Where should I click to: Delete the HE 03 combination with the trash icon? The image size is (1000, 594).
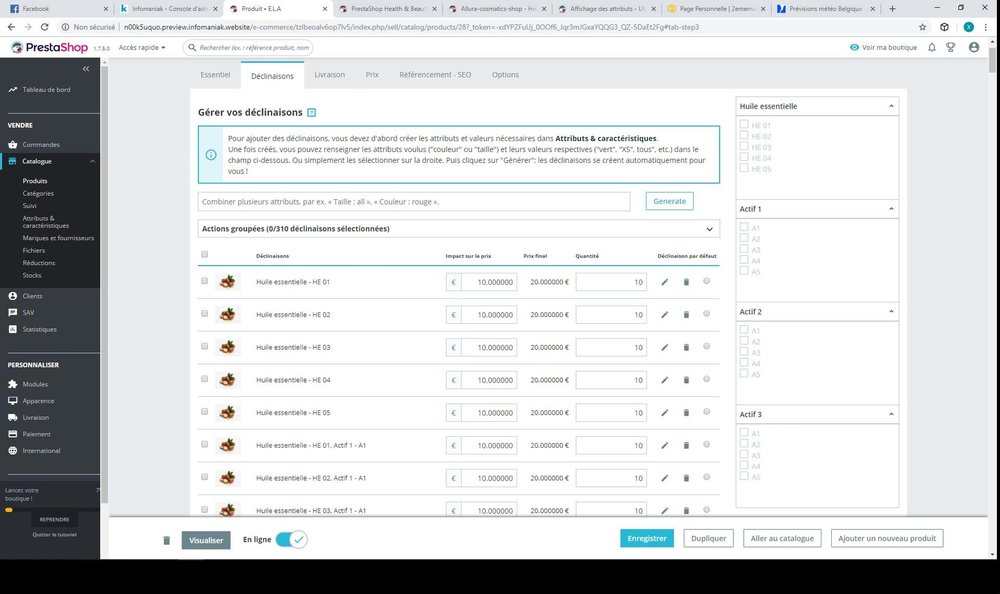pyautogui.click(x=686, y=347)
